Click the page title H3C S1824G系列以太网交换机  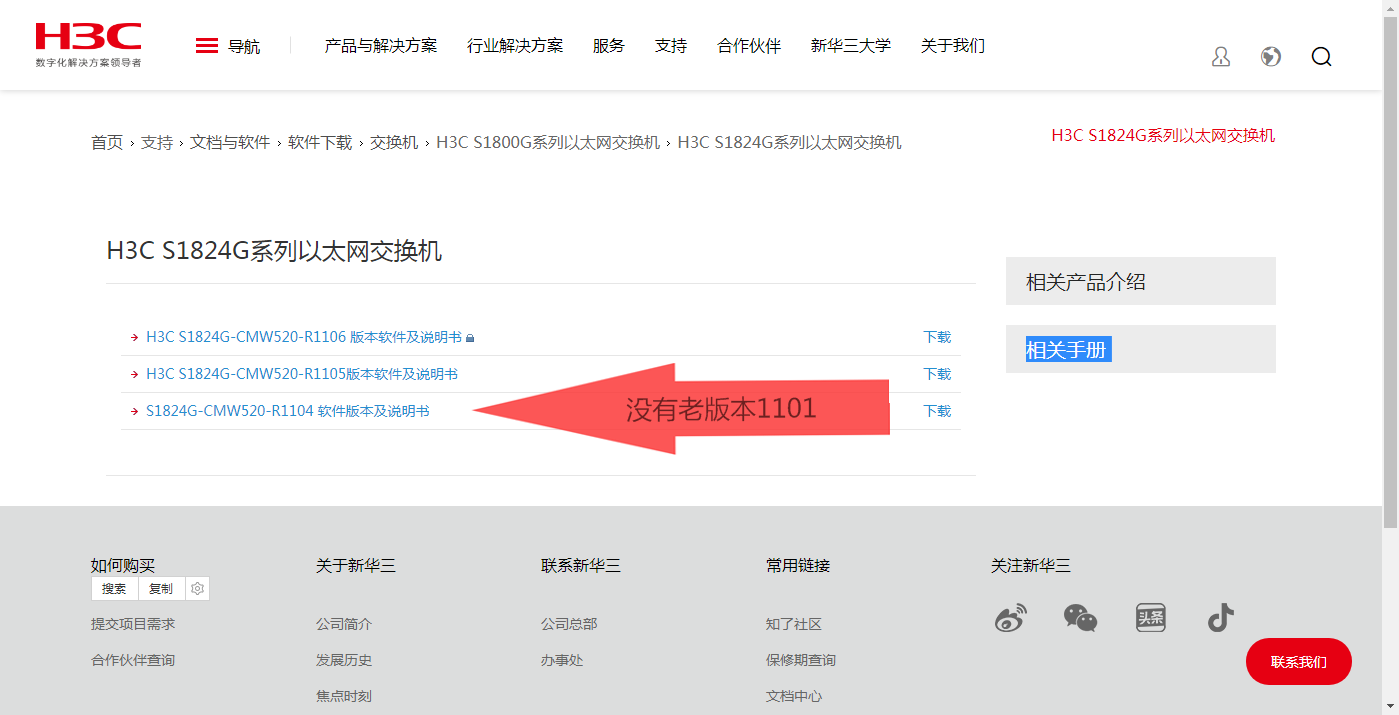(274, 251)
